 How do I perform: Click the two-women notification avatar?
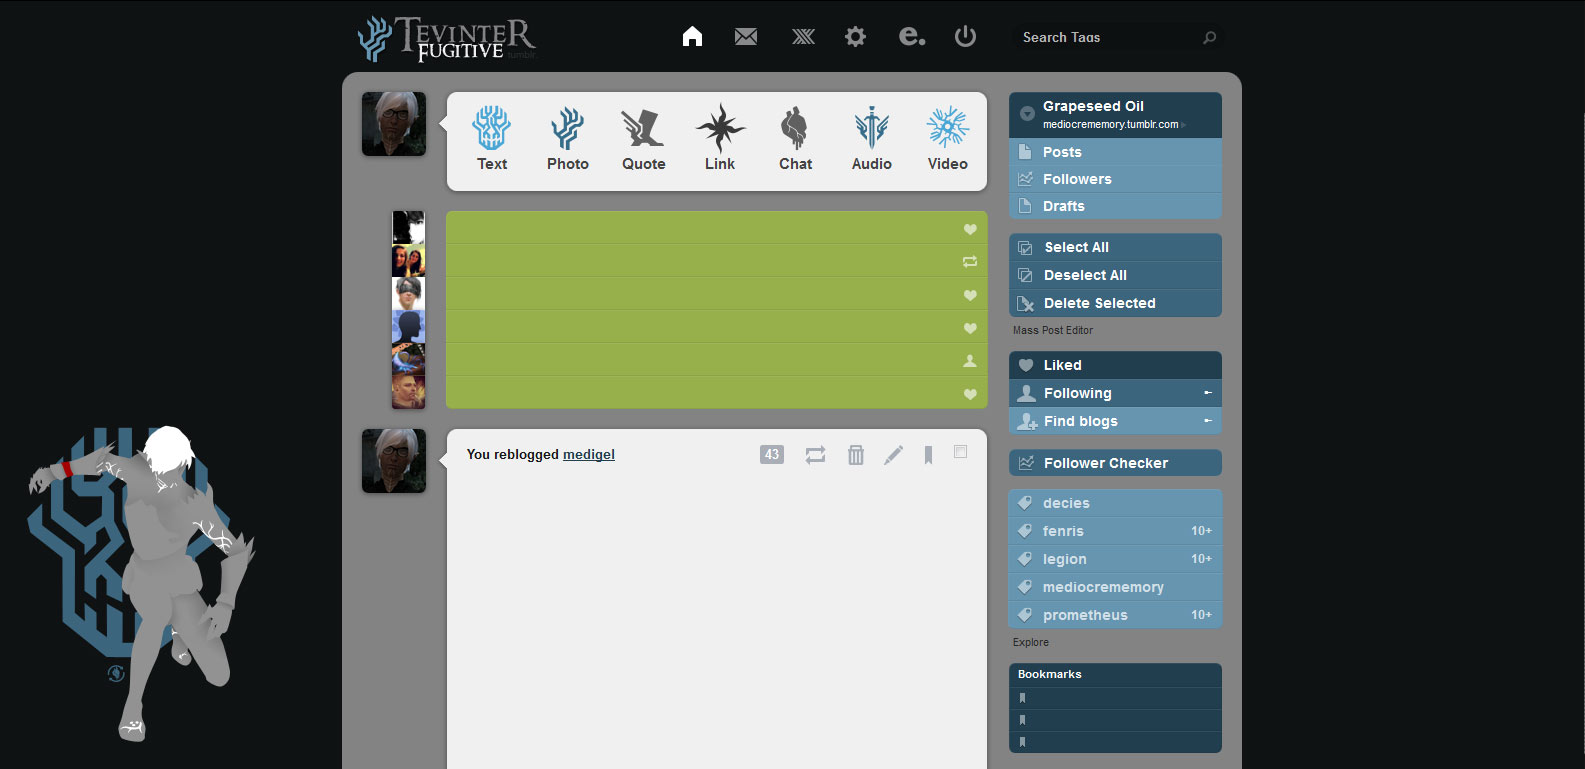click(x=408, y=261)
